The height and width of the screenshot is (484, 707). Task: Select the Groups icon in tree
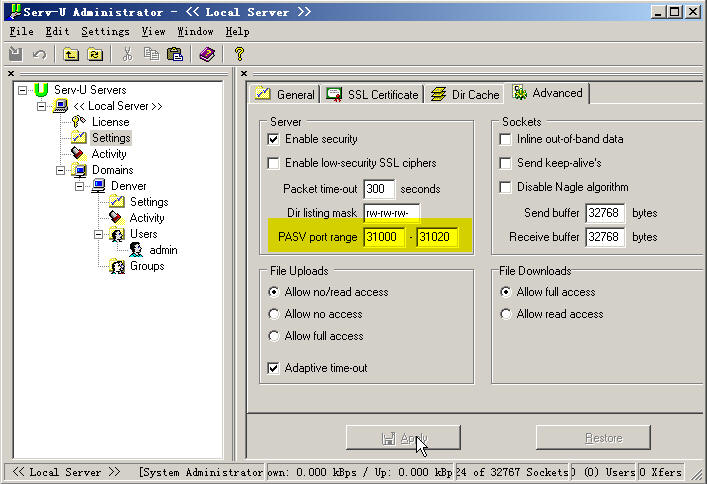point(117,266)
